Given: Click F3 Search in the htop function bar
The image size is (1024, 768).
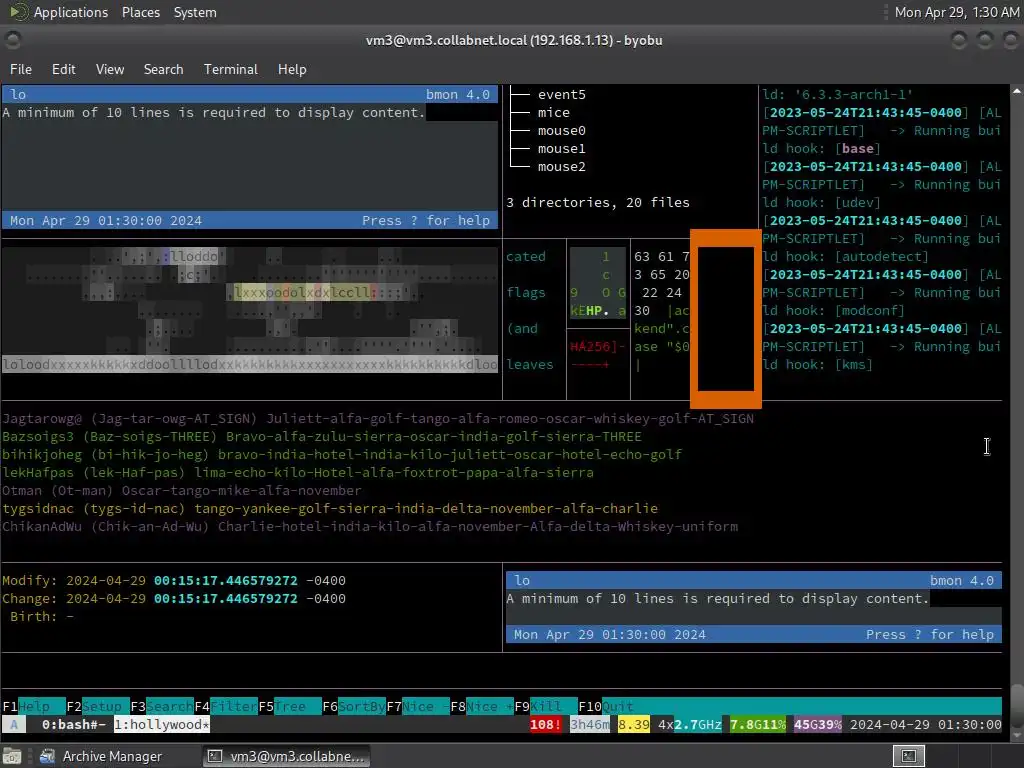Looking at the screenshot, I should [x=161, y=707].
